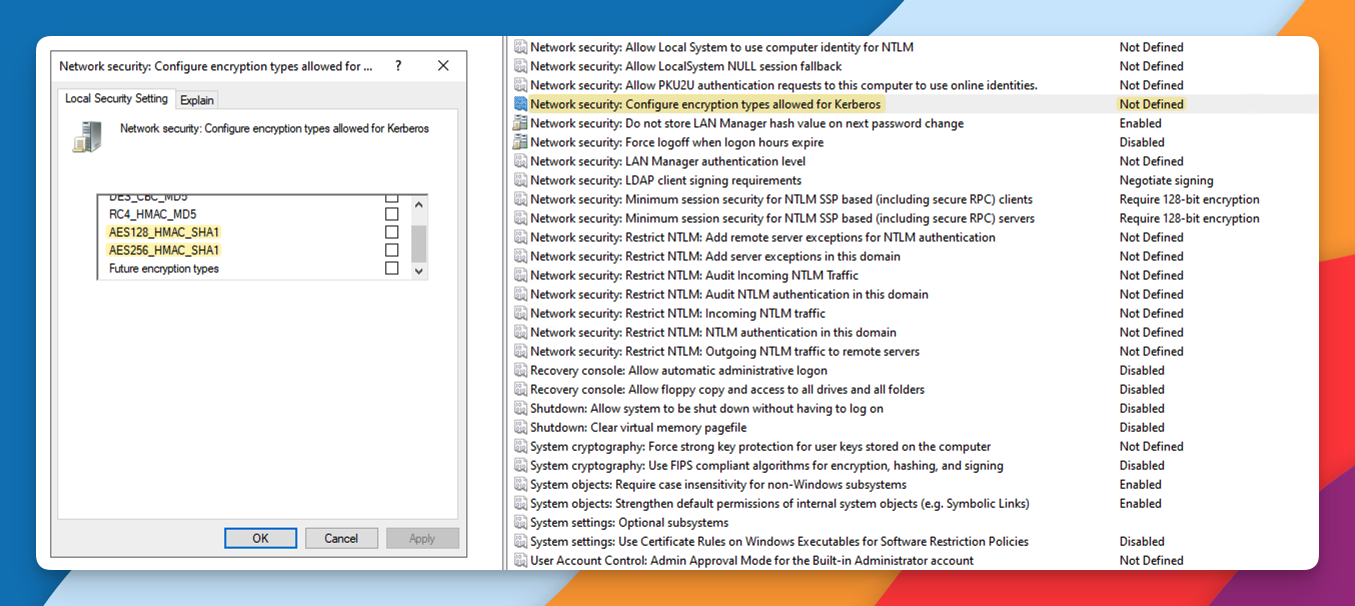The width and height of the screenshot is (1355, 606).
Task: Click the icon beside User Account Control: Admin Approval Mode
Action: pyautogui.click(x=521, y=561)
